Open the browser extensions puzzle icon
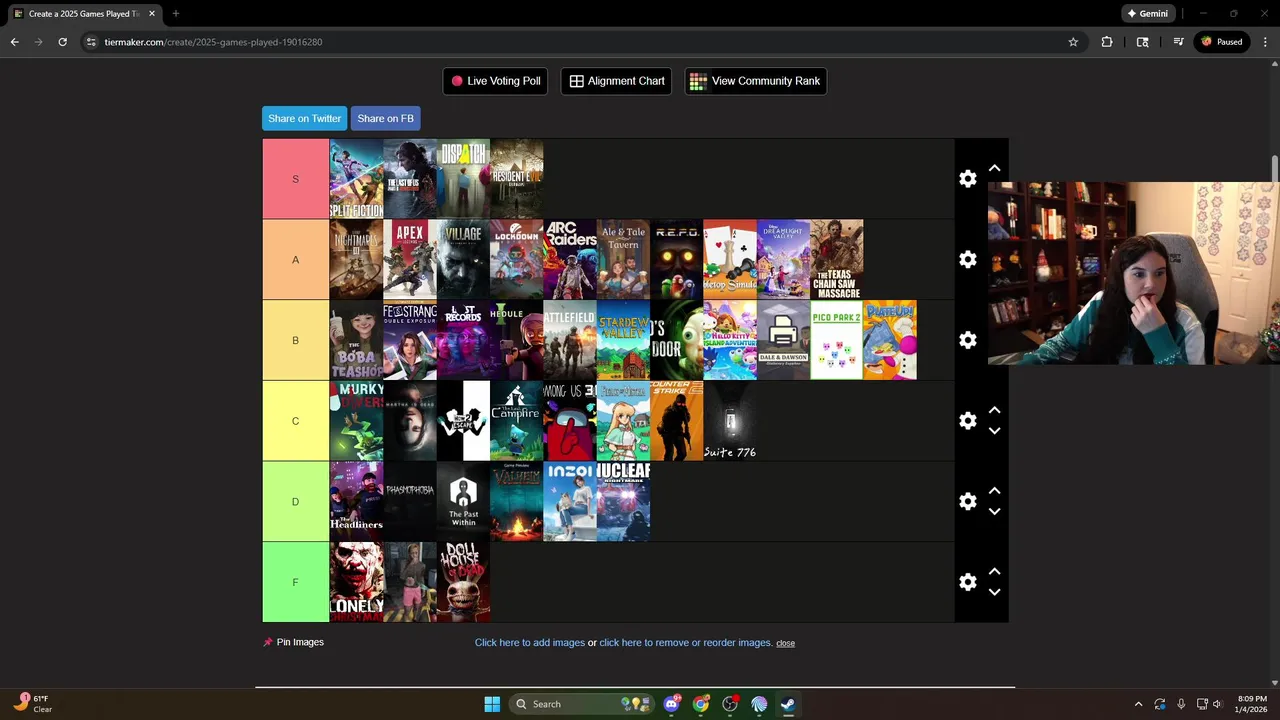This screenshot has height=720, width=1280. point(1106,42)
